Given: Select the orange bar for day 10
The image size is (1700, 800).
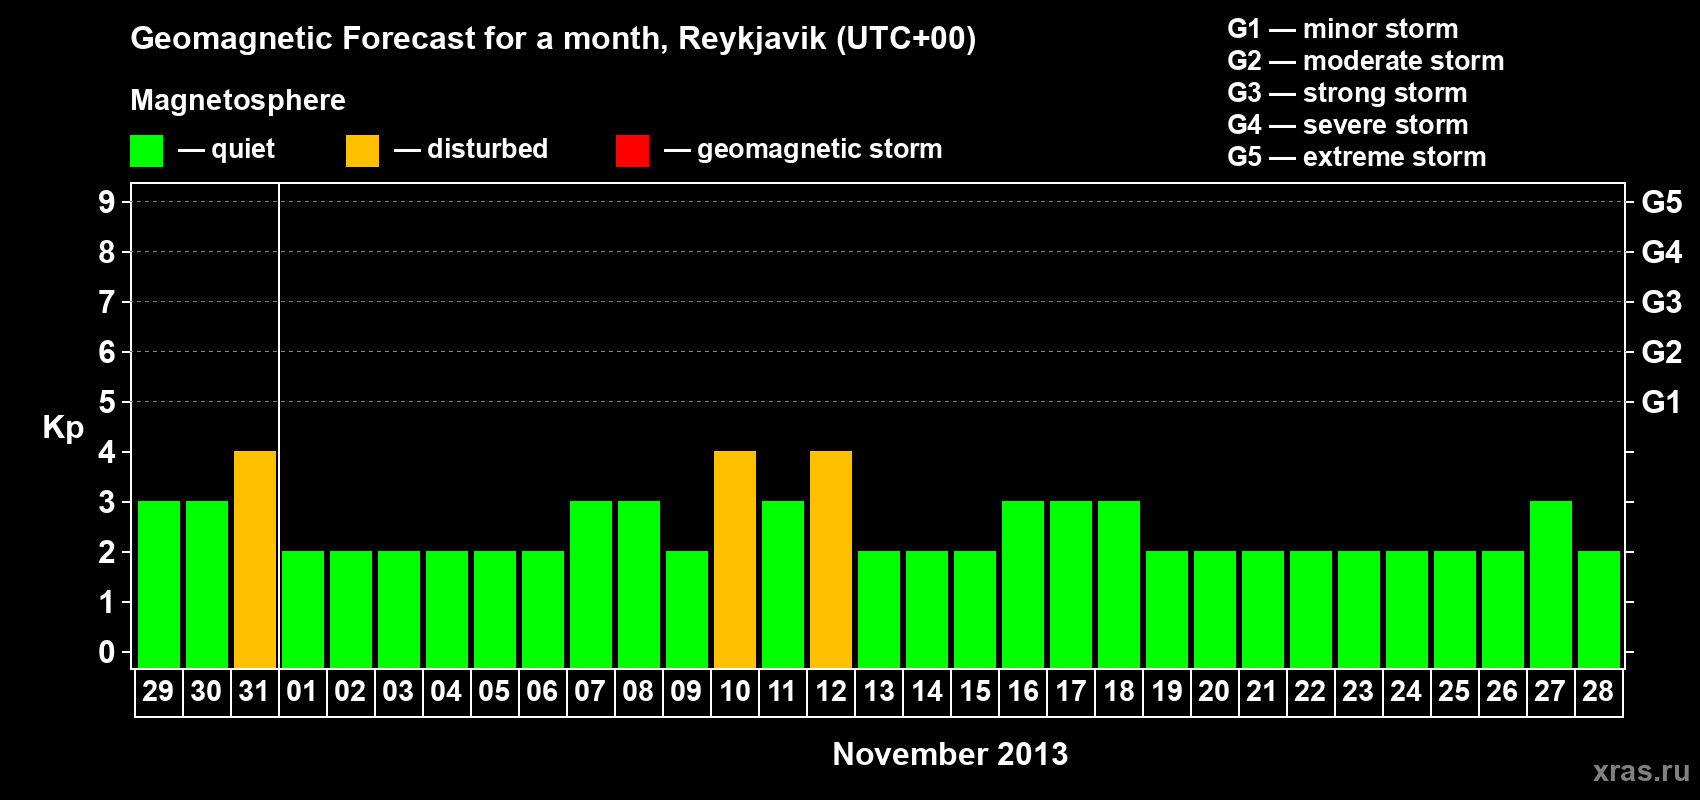Looking at the screenshot, I should coord(735,559).
